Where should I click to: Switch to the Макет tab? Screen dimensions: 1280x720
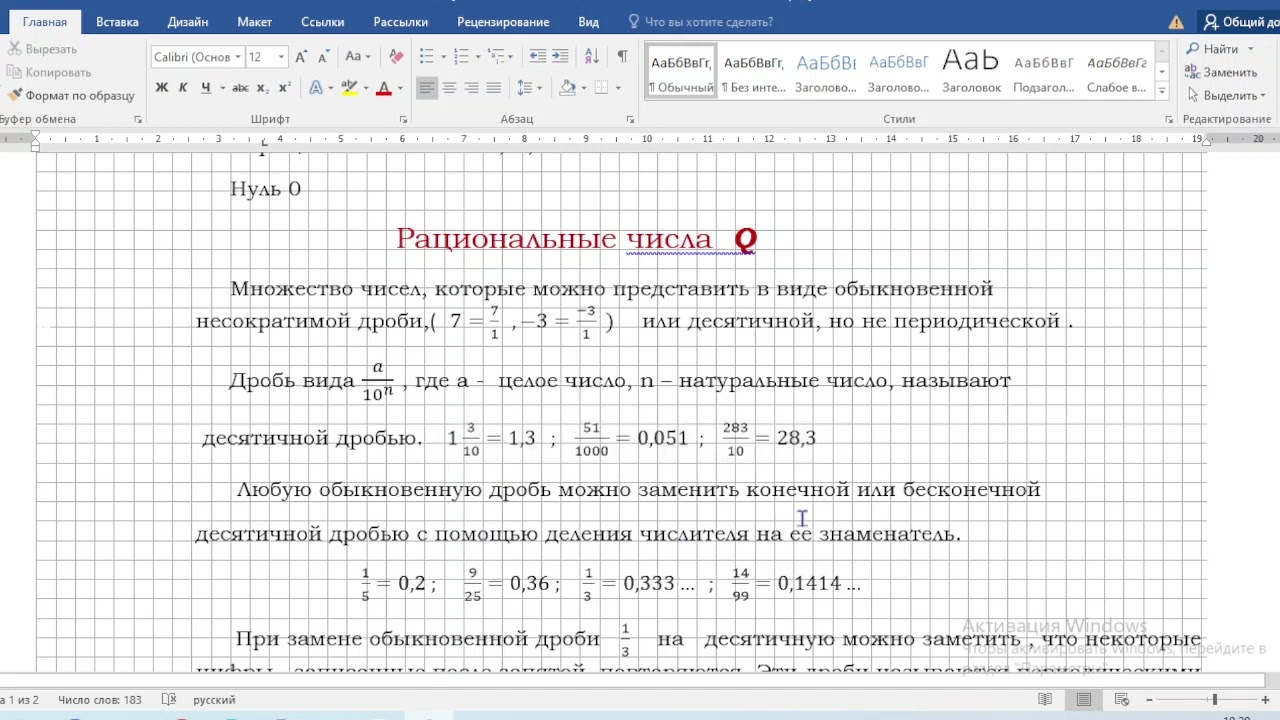pyautogui.click(x=254, y=22)
